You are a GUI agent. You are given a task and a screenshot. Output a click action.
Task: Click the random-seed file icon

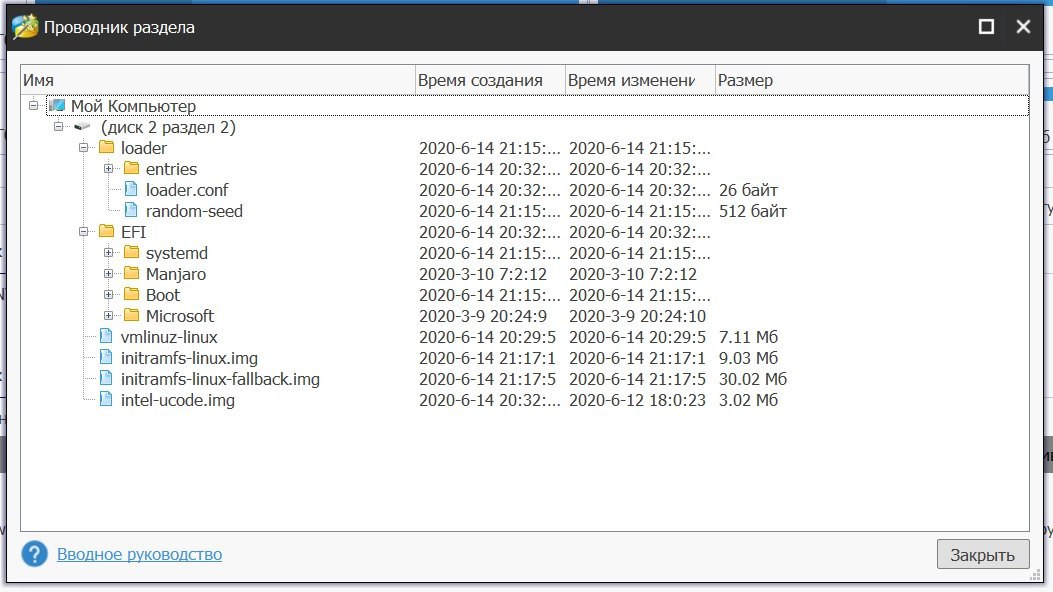(x=132, y=210)
